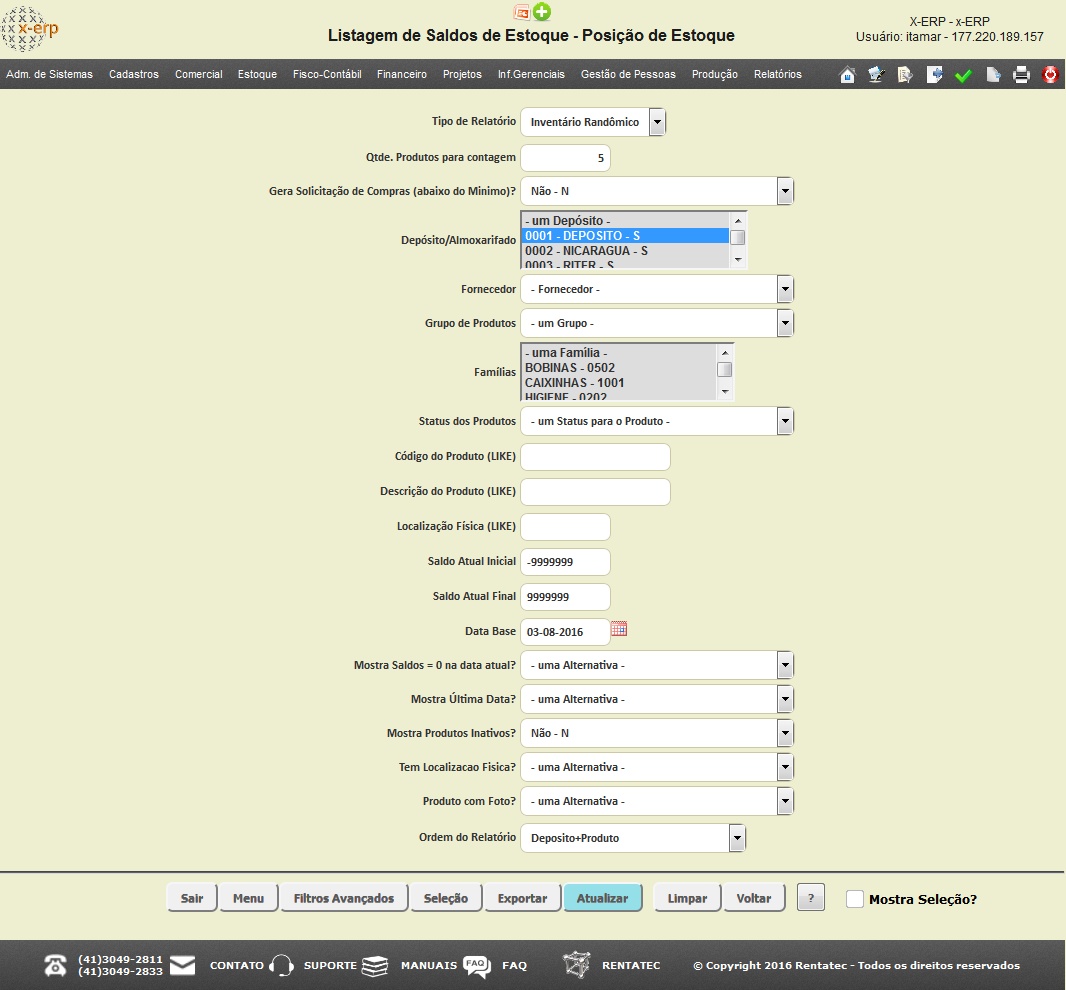Image resolution: width=1066 pixels, height=990 pixels.
Task: Select BOBINAS - 0502 in Famílias list
Action: pyautogui.click(x=619, y=368)
